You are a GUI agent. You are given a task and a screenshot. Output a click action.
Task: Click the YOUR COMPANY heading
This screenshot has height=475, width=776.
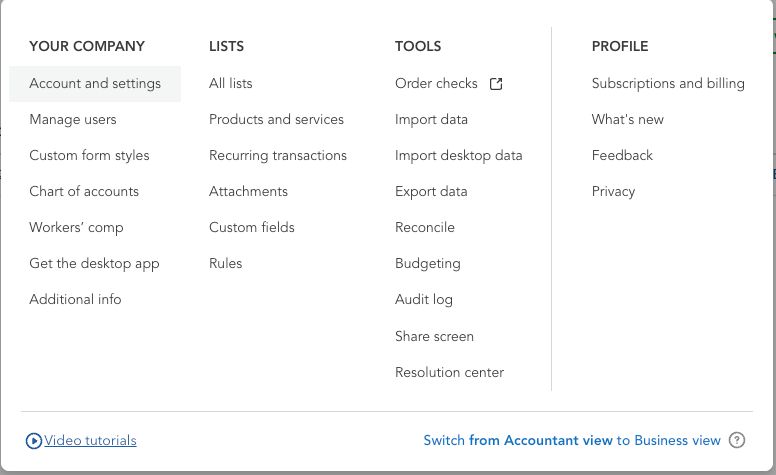[87, 47]
